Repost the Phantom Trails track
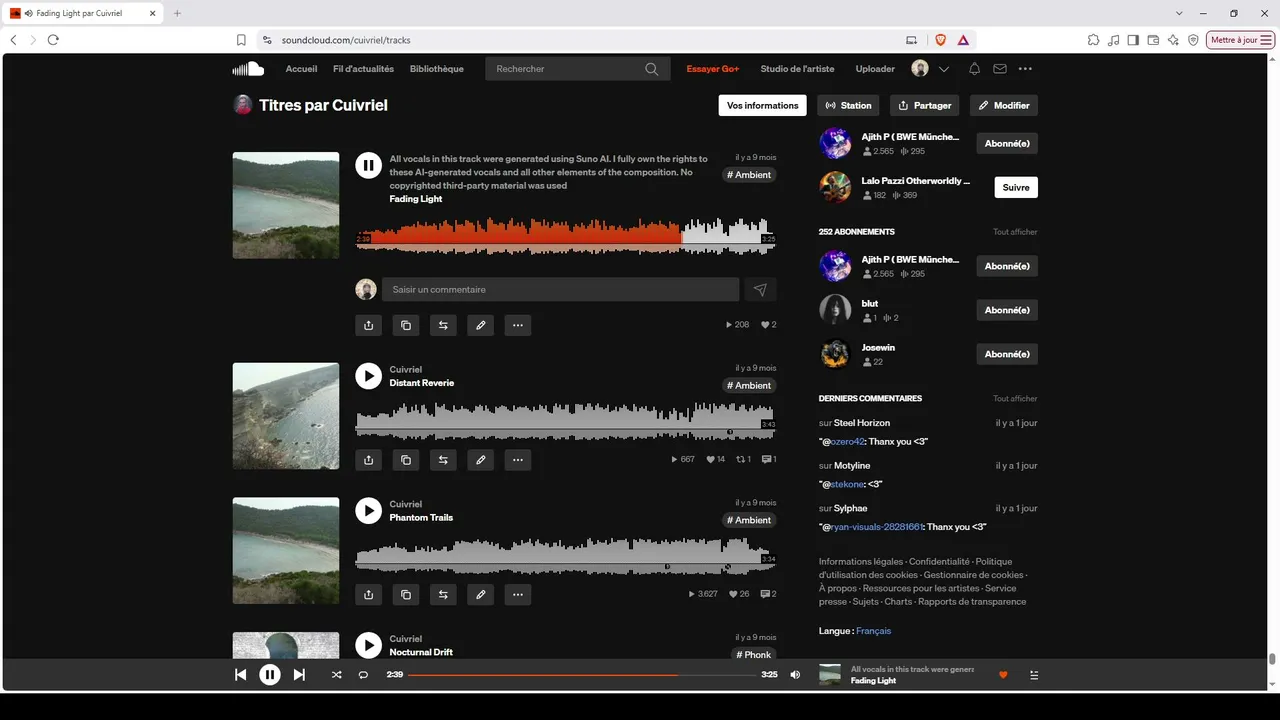The height and width of the screenshot is (720, 1280). click(x=443, y=594)
